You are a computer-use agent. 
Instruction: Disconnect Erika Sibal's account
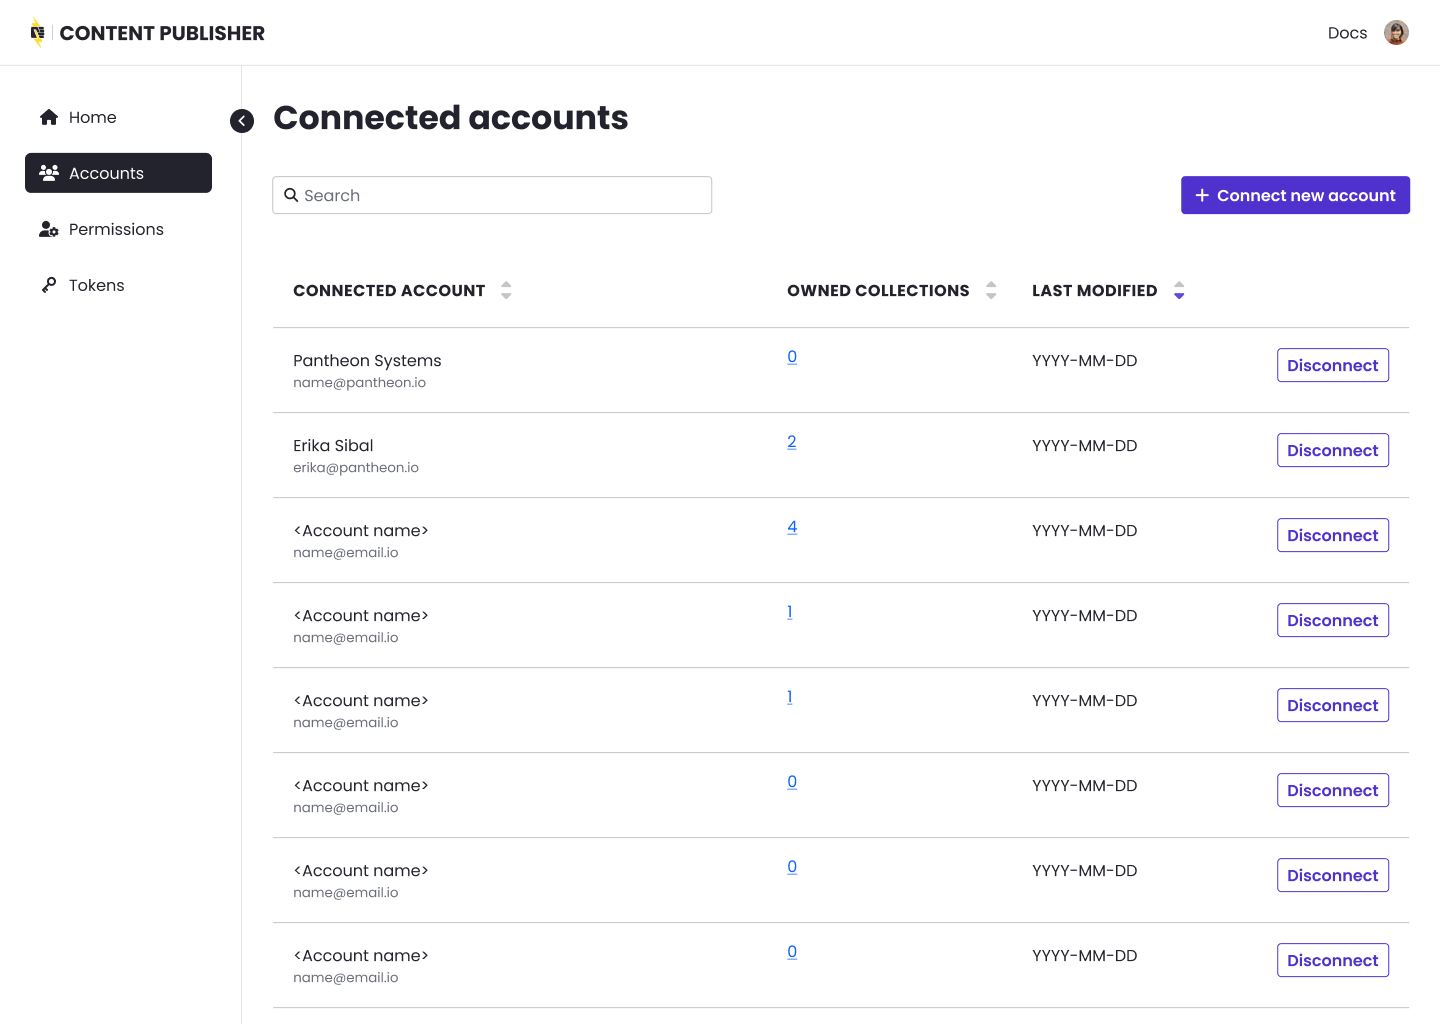click(1332, 450)
